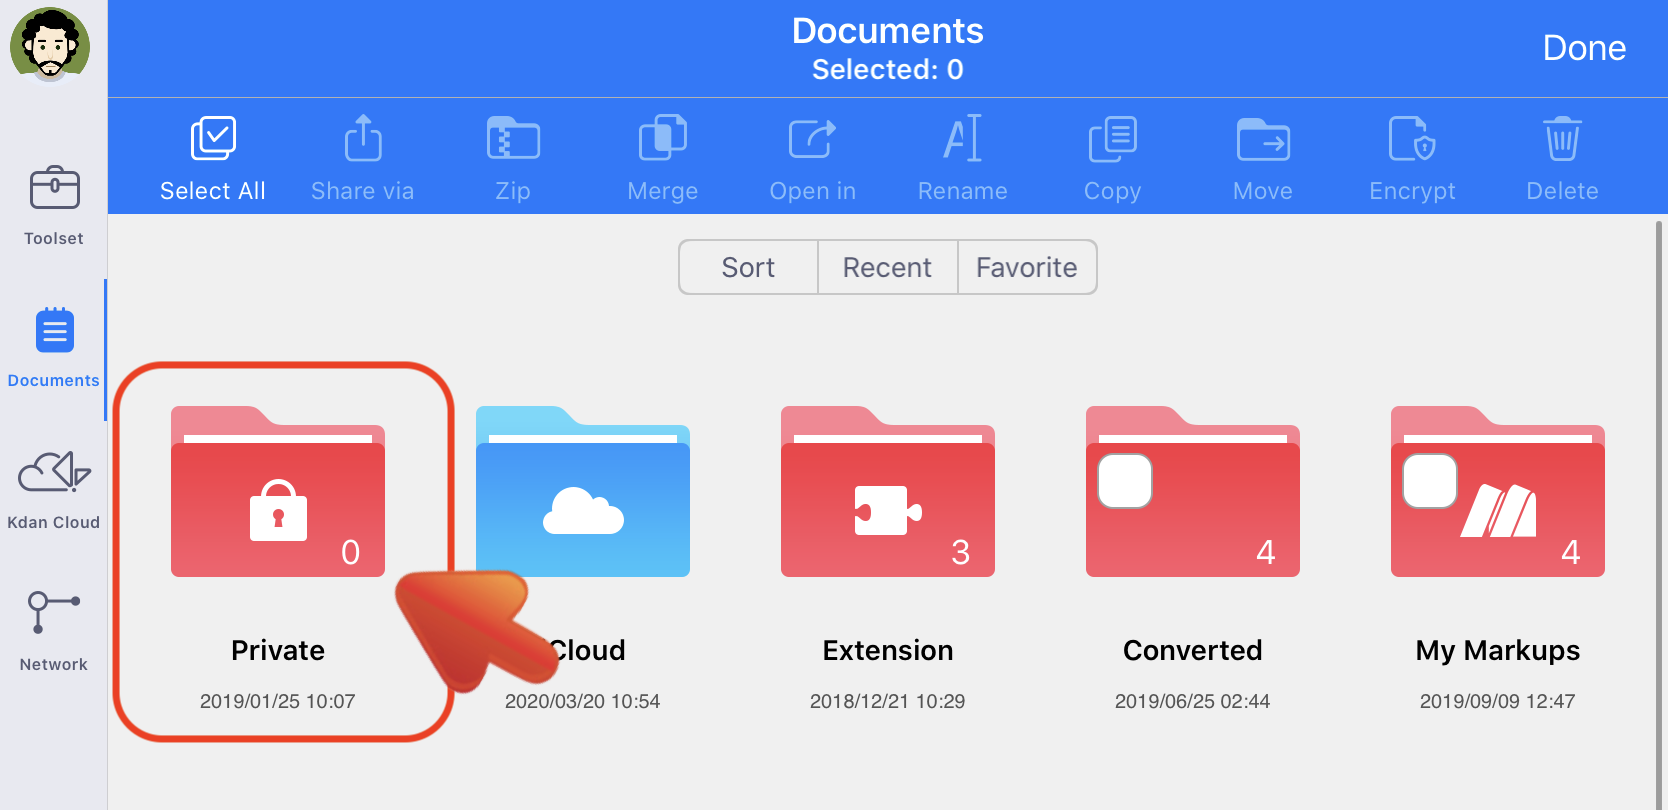Select the Converted folder thumbnail

pos(1193,491)
